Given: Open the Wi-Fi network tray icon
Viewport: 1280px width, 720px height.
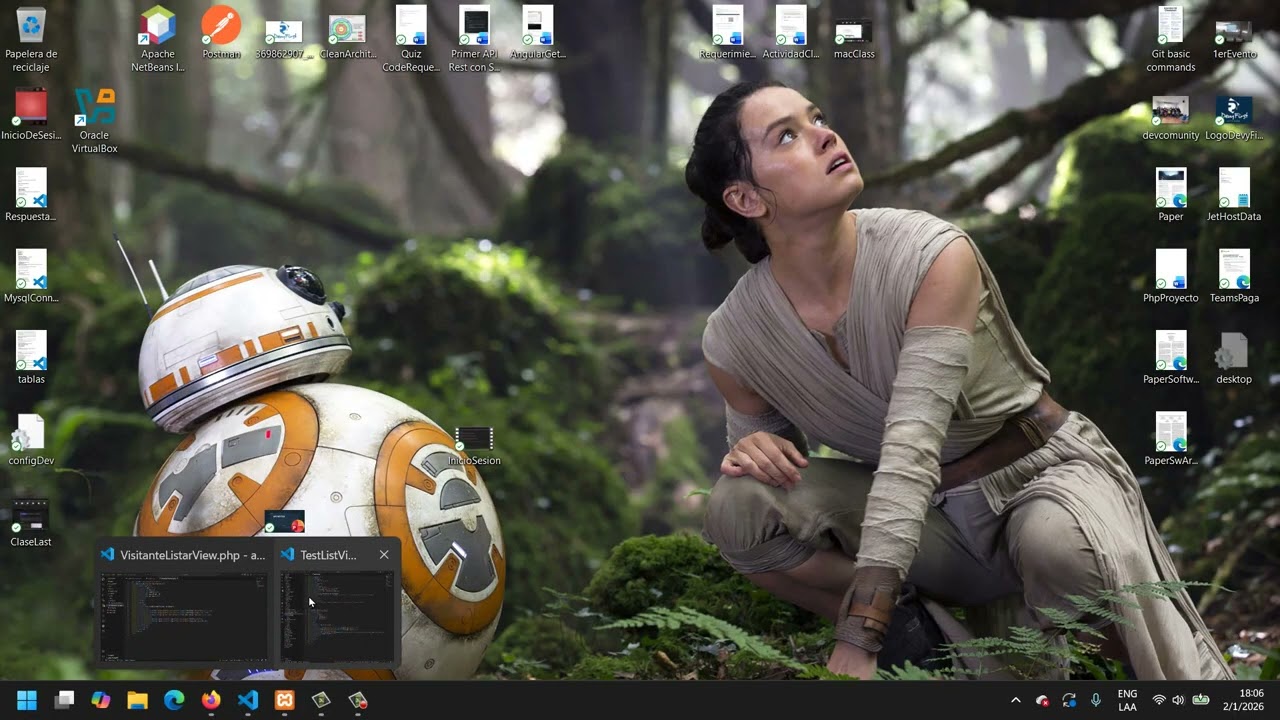Looking at the screenshot, I should pyautogui.click(x=1159, y=700).
